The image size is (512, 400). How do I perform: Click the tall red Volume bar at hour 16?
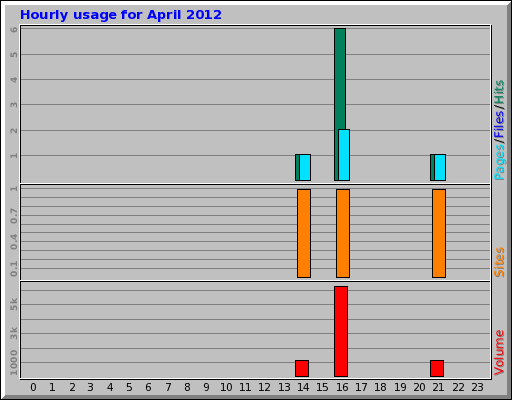tap(341, 331)
